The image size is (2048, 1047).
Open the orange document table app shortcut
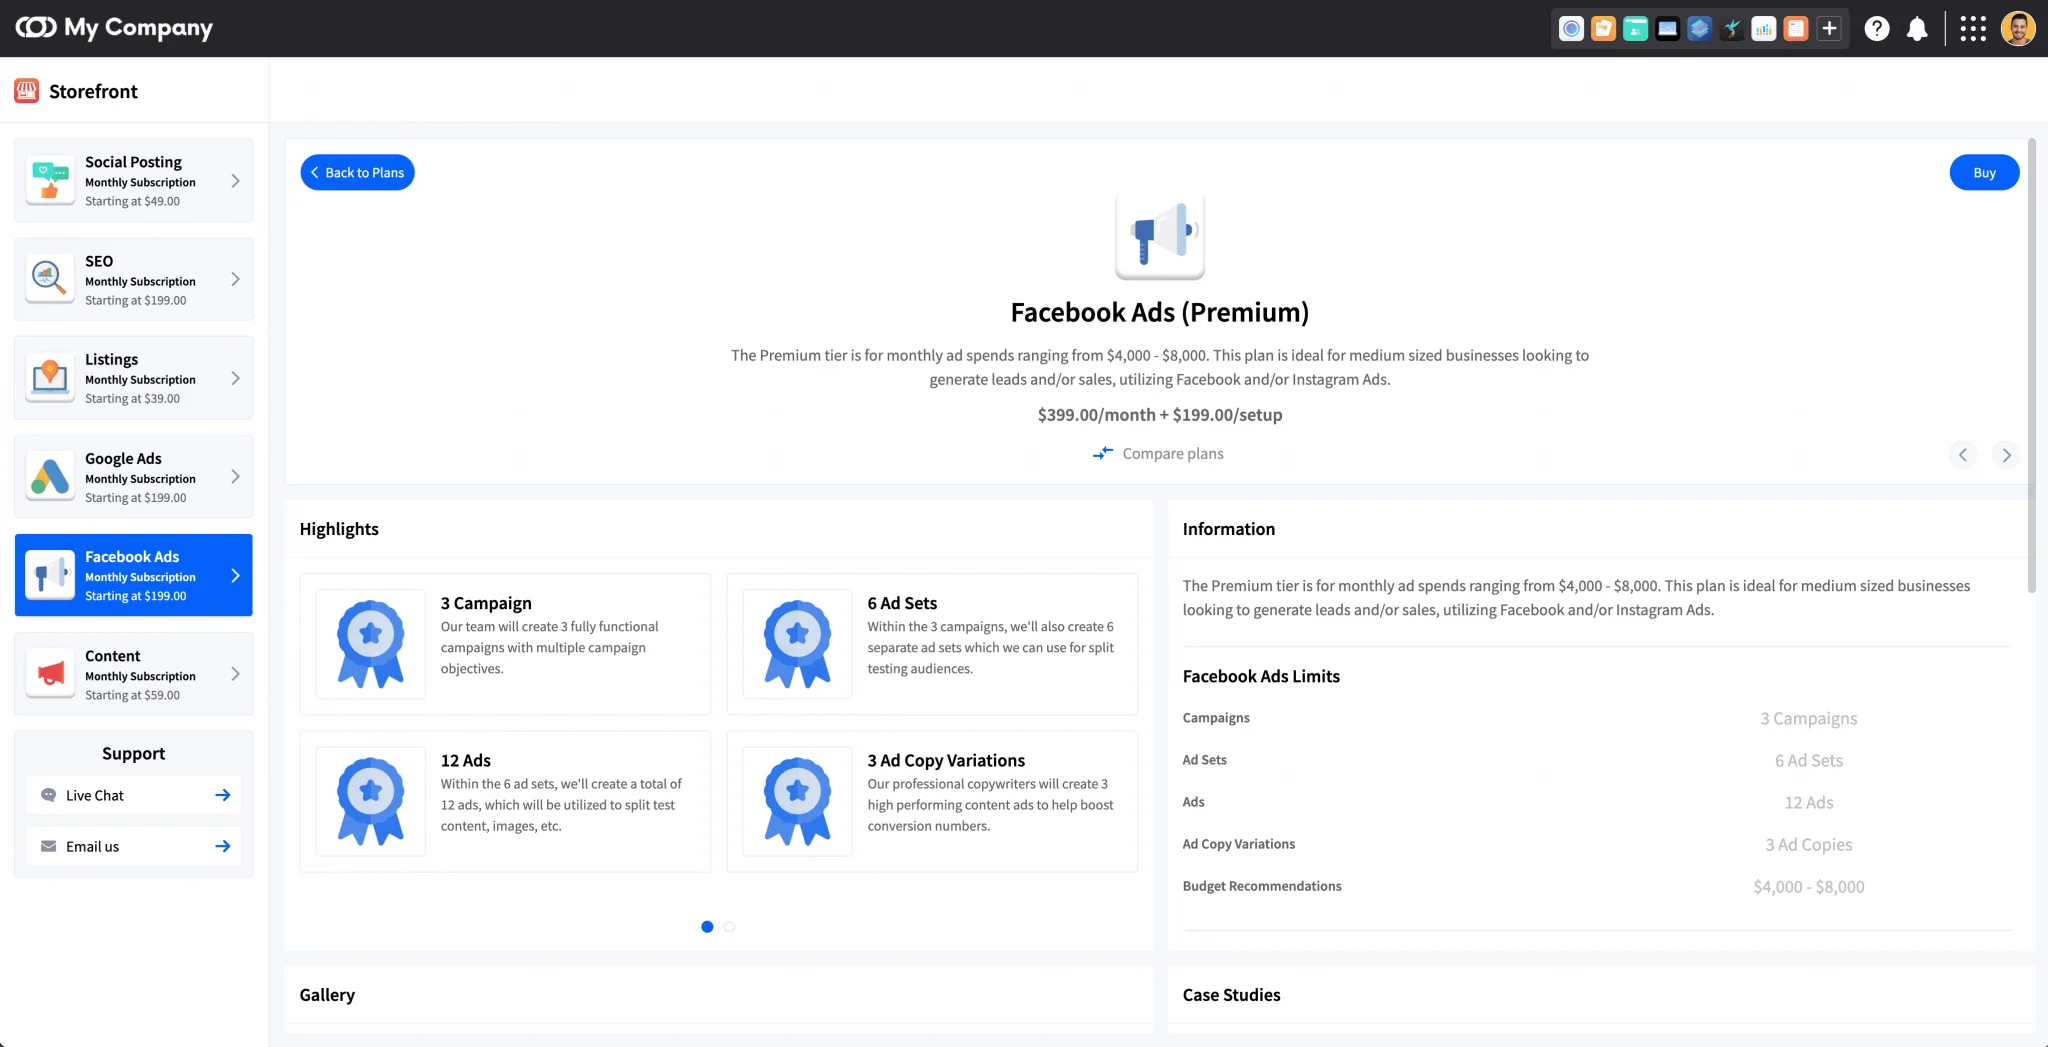(1796, 29)
